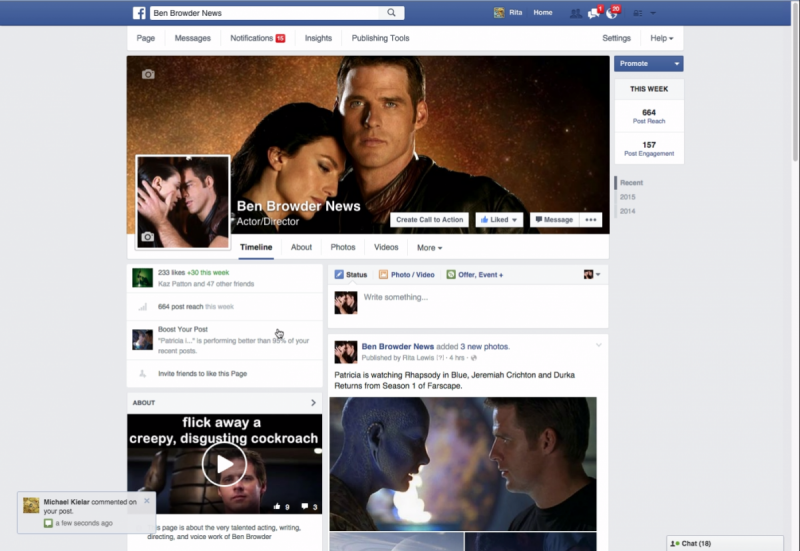
Task: Click the Message button
Action: tap(554, 219)
